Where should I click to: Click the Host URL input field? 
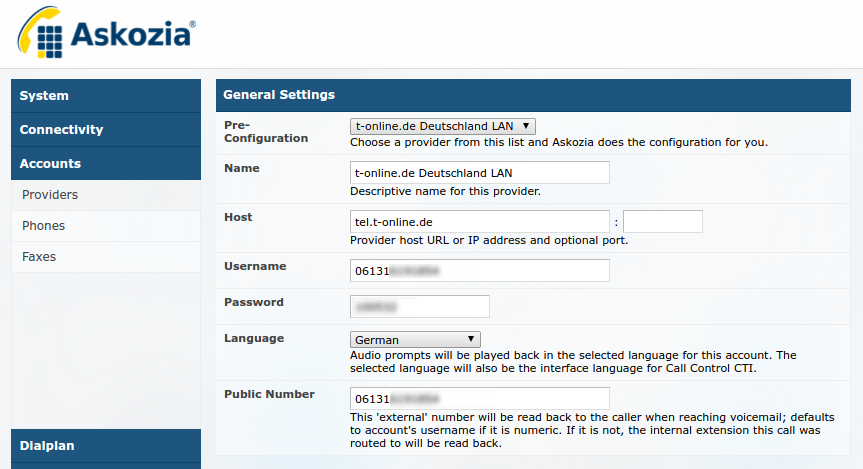coord(479,222)
